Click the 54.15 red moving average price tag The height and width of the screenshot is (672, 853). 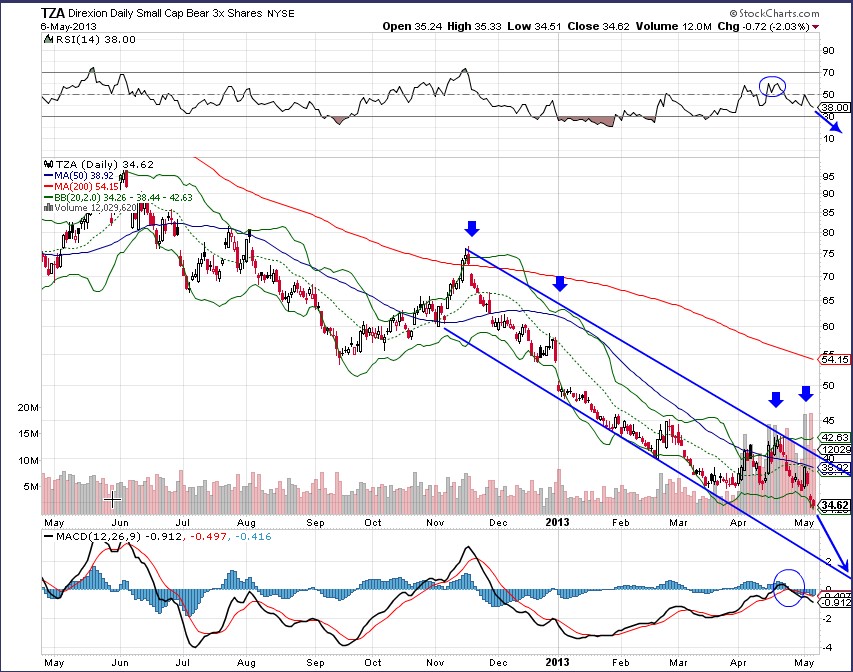pos(834,359)
